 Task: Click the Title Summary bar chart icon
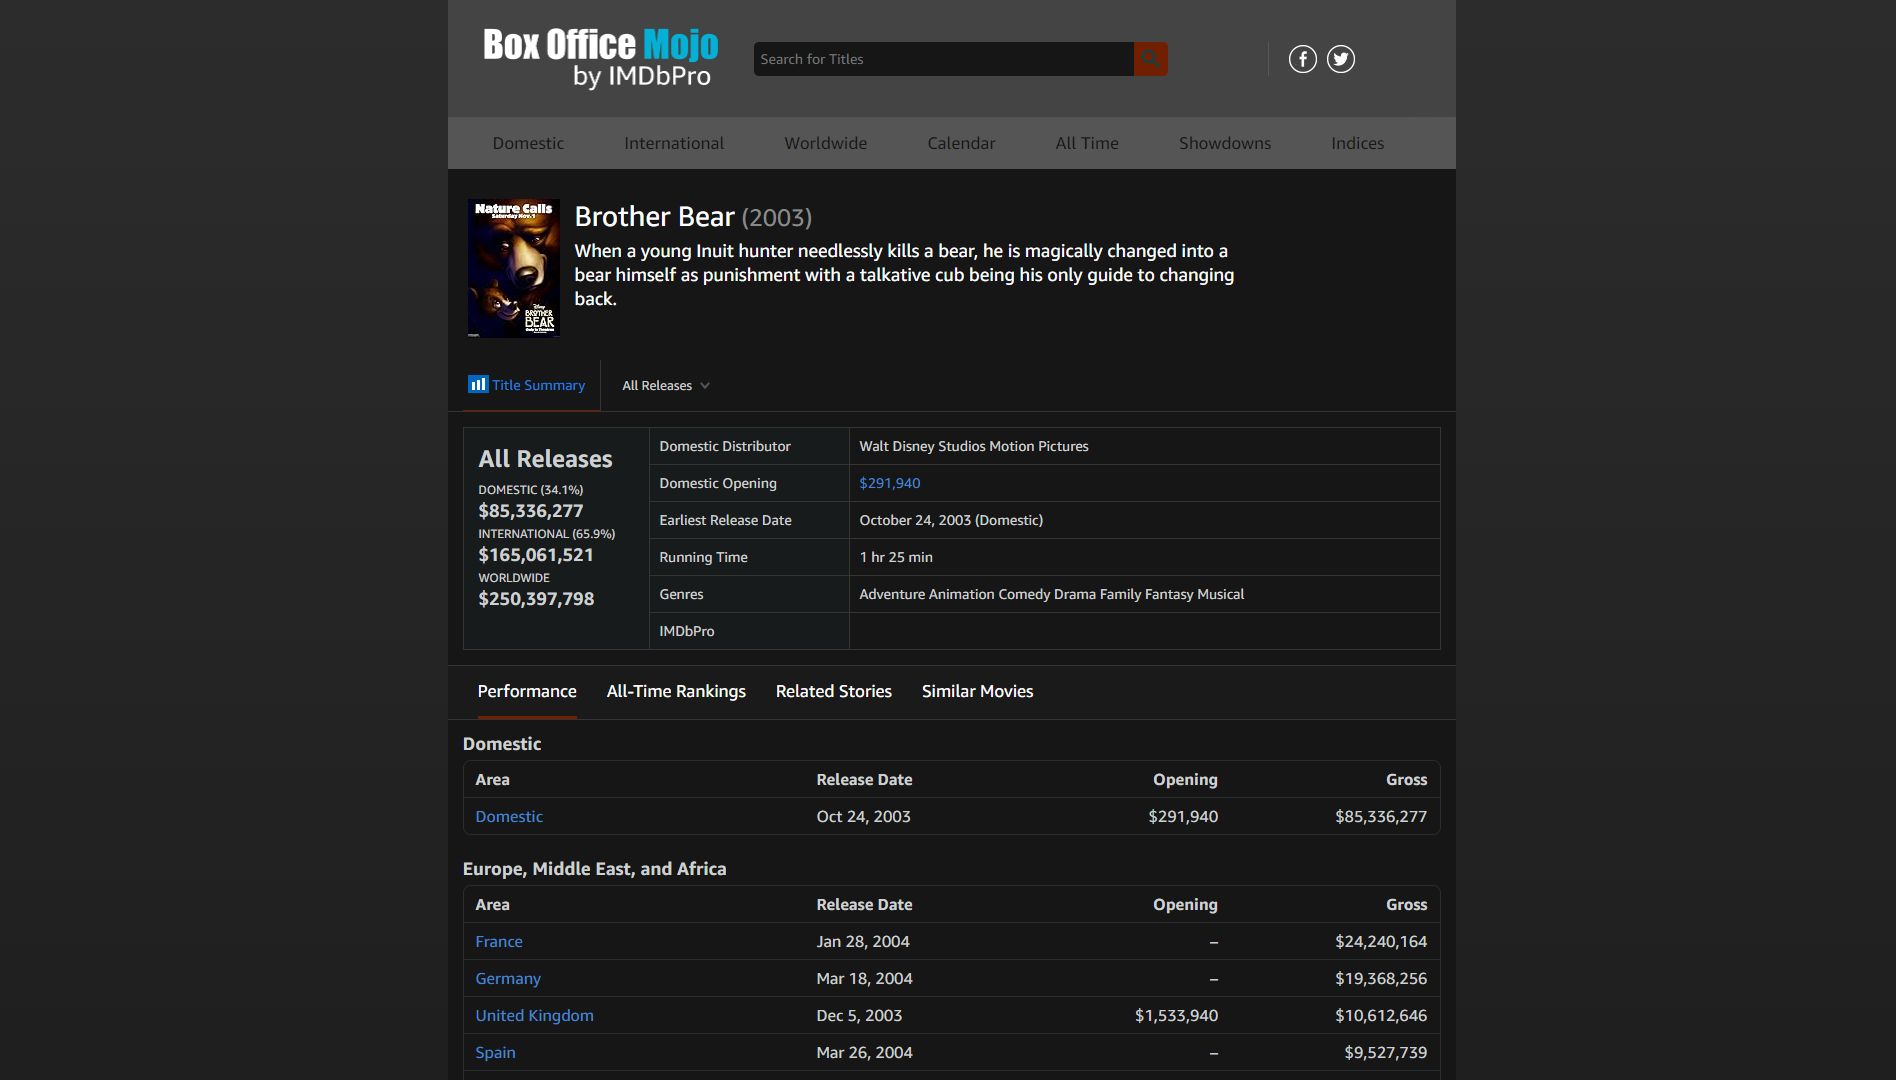pos(478,384)
